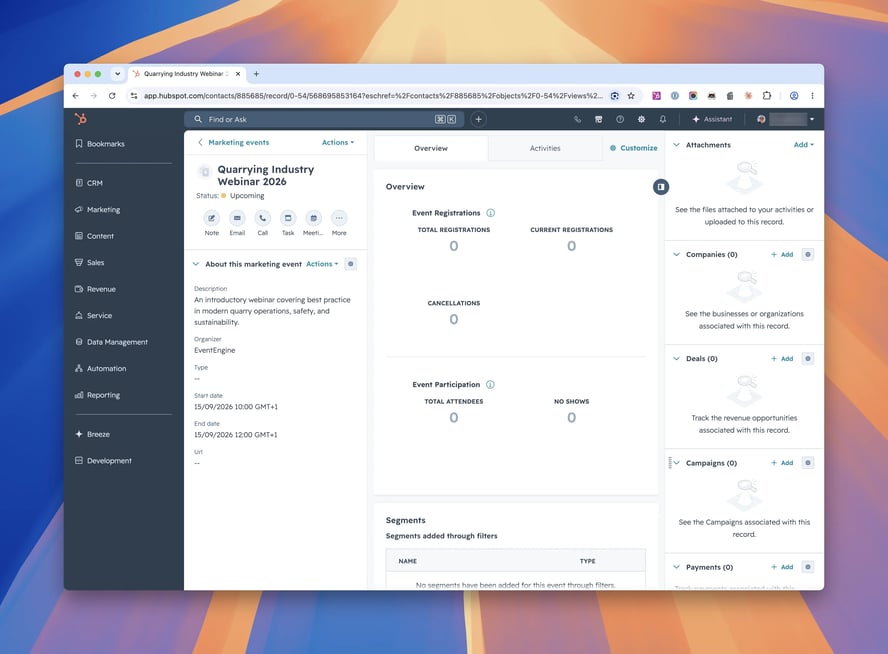888x654 pixels.
Task: Switch to the Activities tab
Action: pyautogui.click(x=545, y=148)
